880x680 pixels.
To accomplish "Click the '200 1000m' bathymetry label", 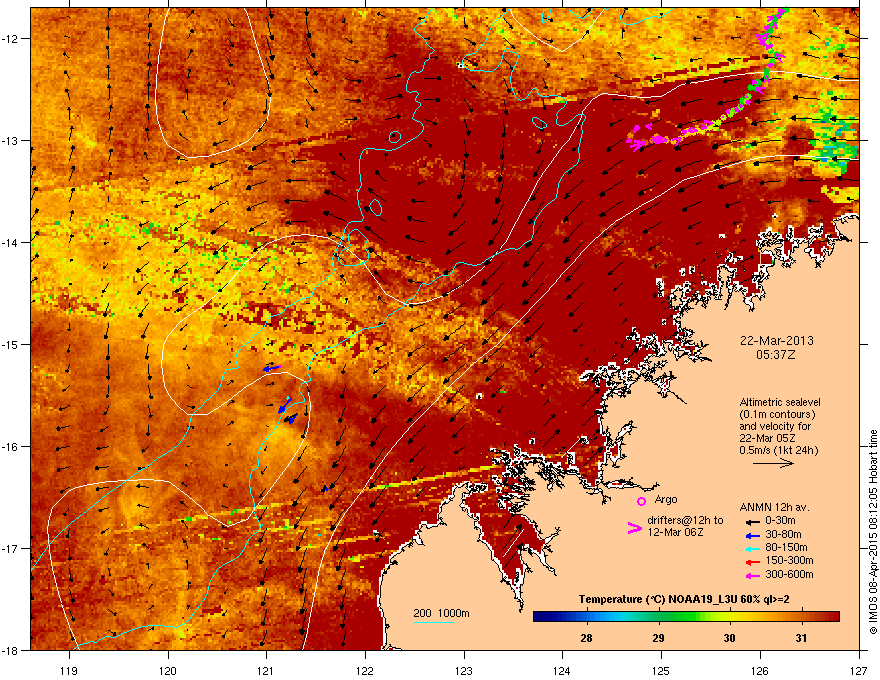I will [x=441, y=613].
